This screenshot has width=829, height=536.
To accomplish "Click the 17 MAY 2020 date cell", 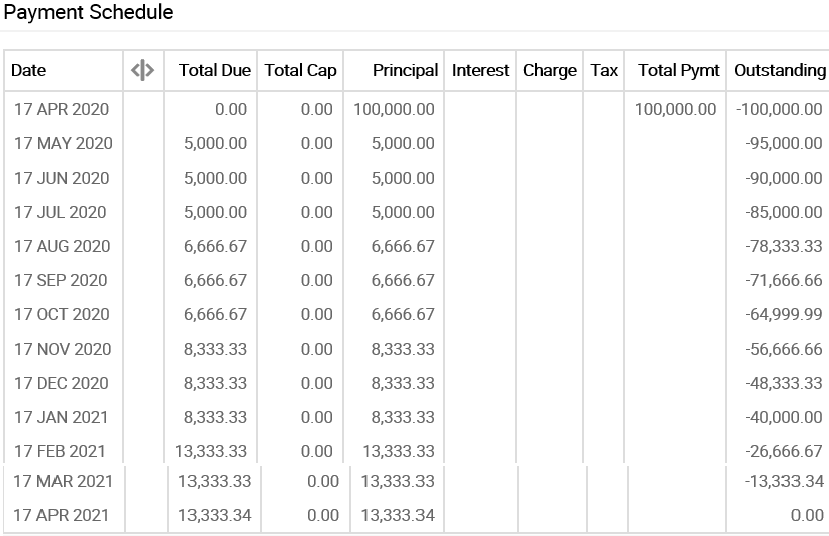I will 63,143.
